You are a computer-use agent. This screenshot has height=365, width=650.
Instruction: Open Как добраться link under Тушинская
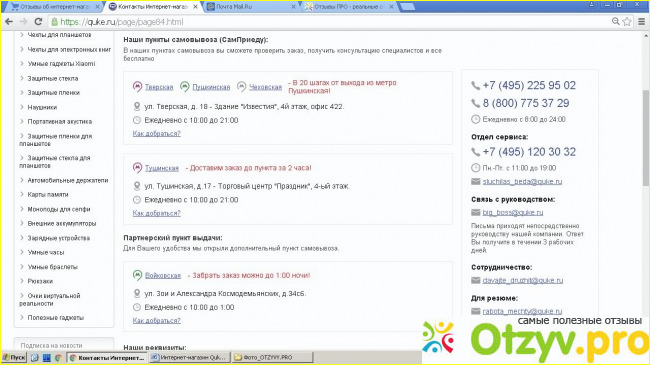157,213
